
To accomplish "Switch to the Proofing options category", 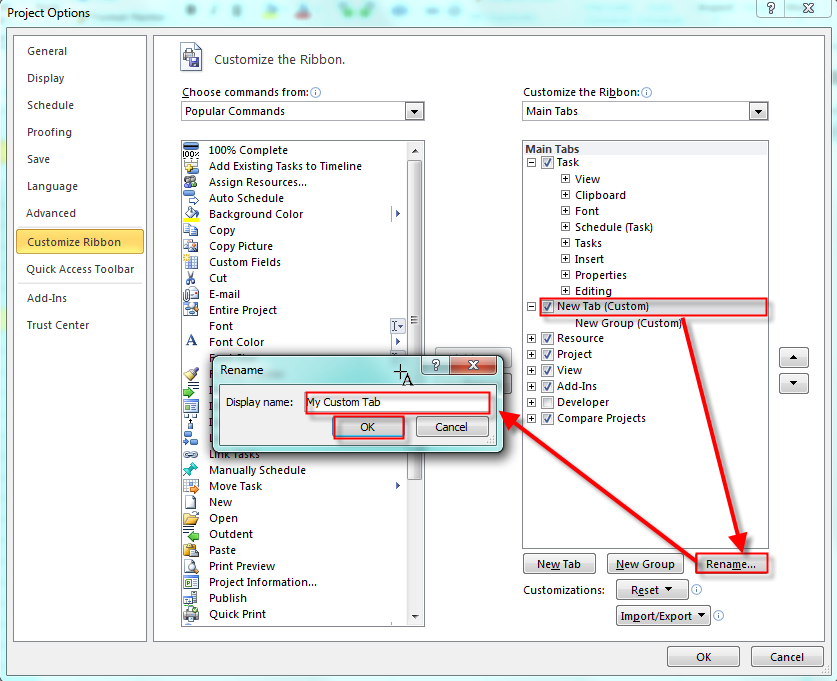I will (x=49, y=132).
